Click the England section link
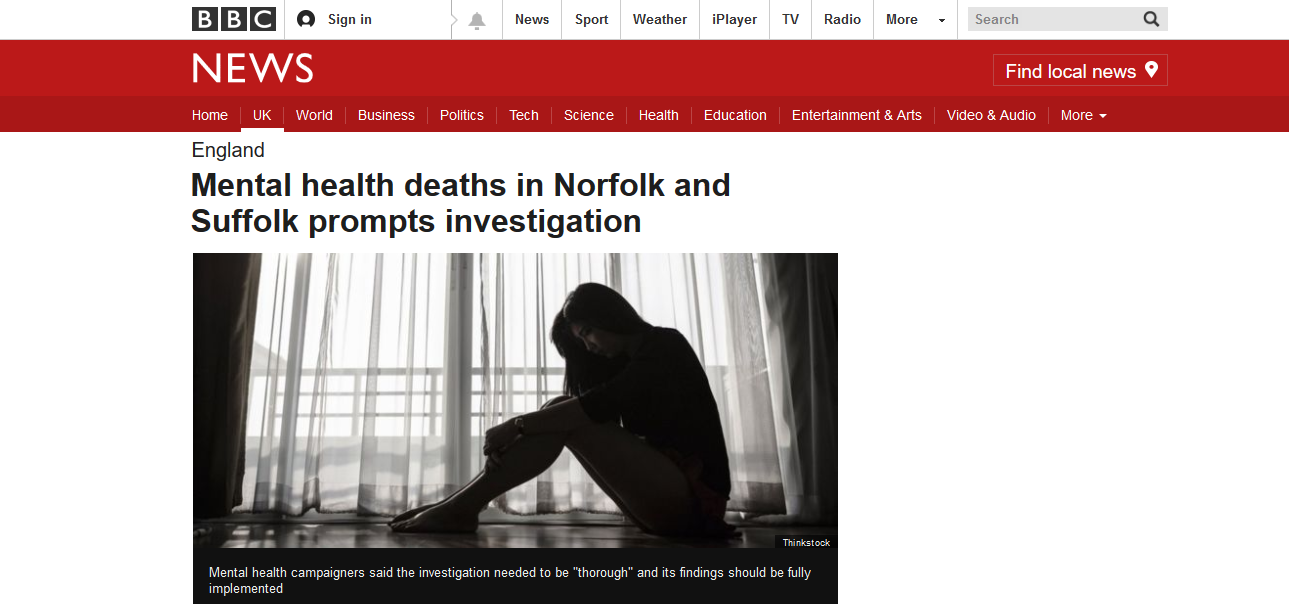 tap(228, 150)
